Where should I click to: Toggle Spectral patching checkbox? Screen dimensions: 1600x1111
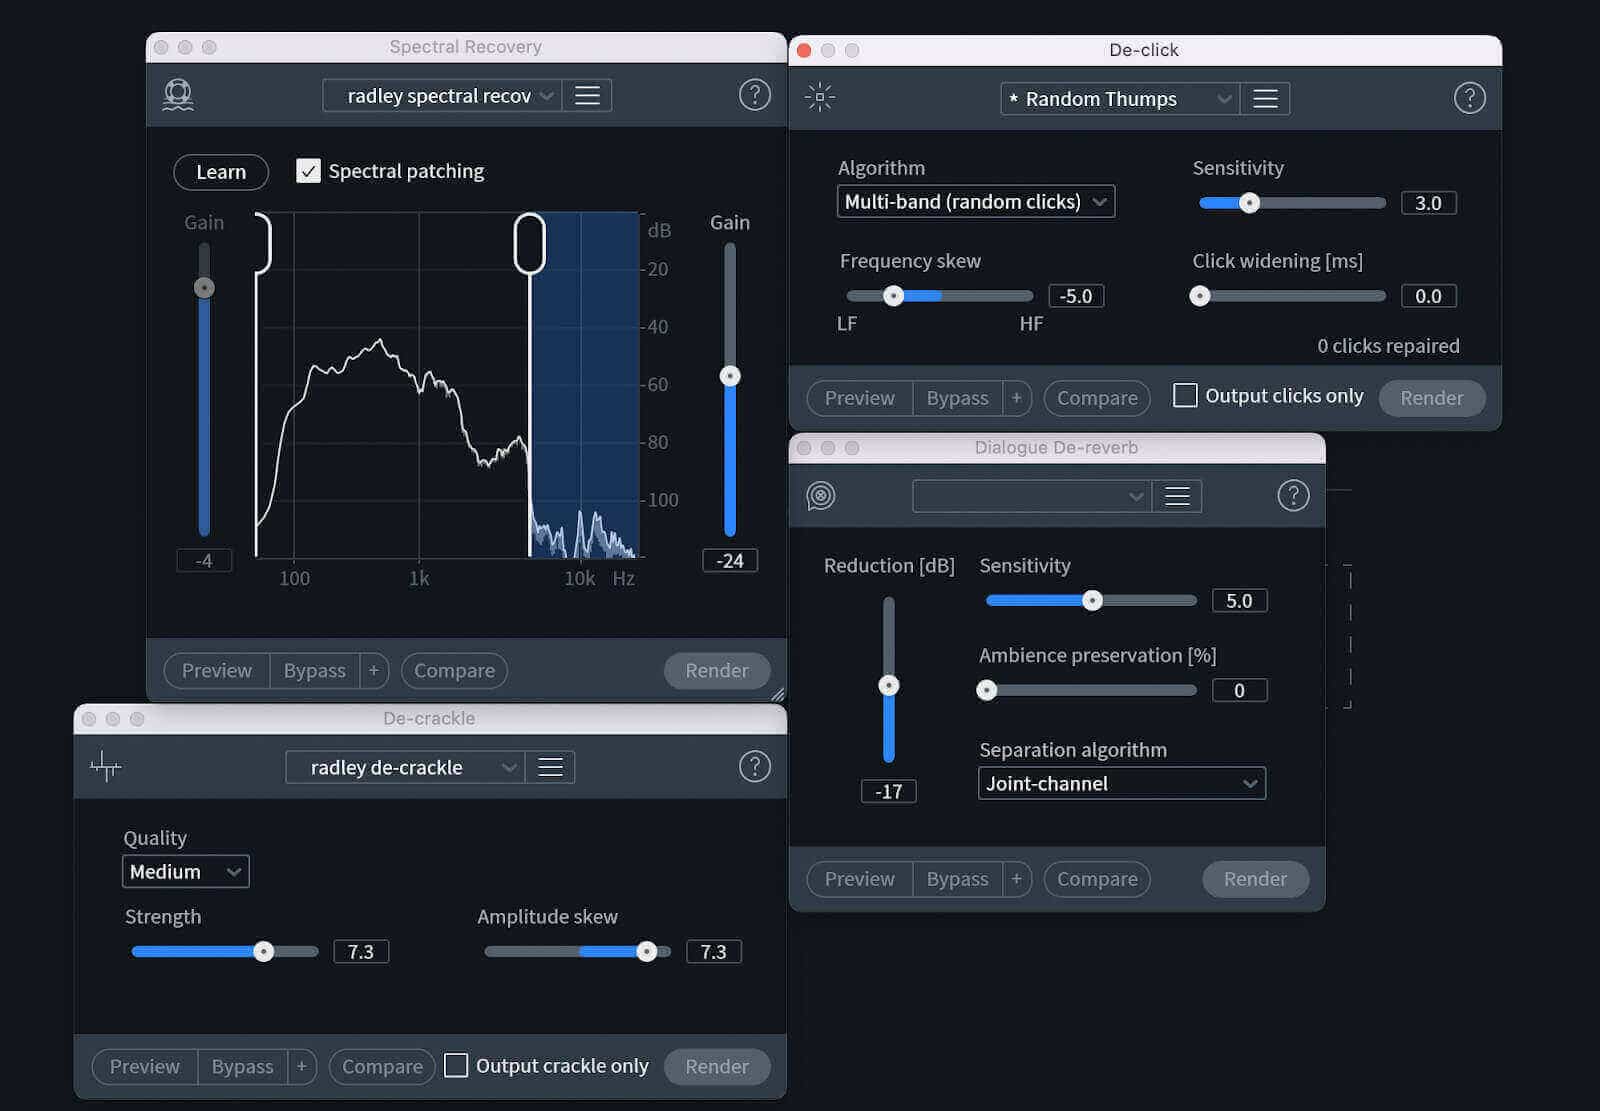308,171
